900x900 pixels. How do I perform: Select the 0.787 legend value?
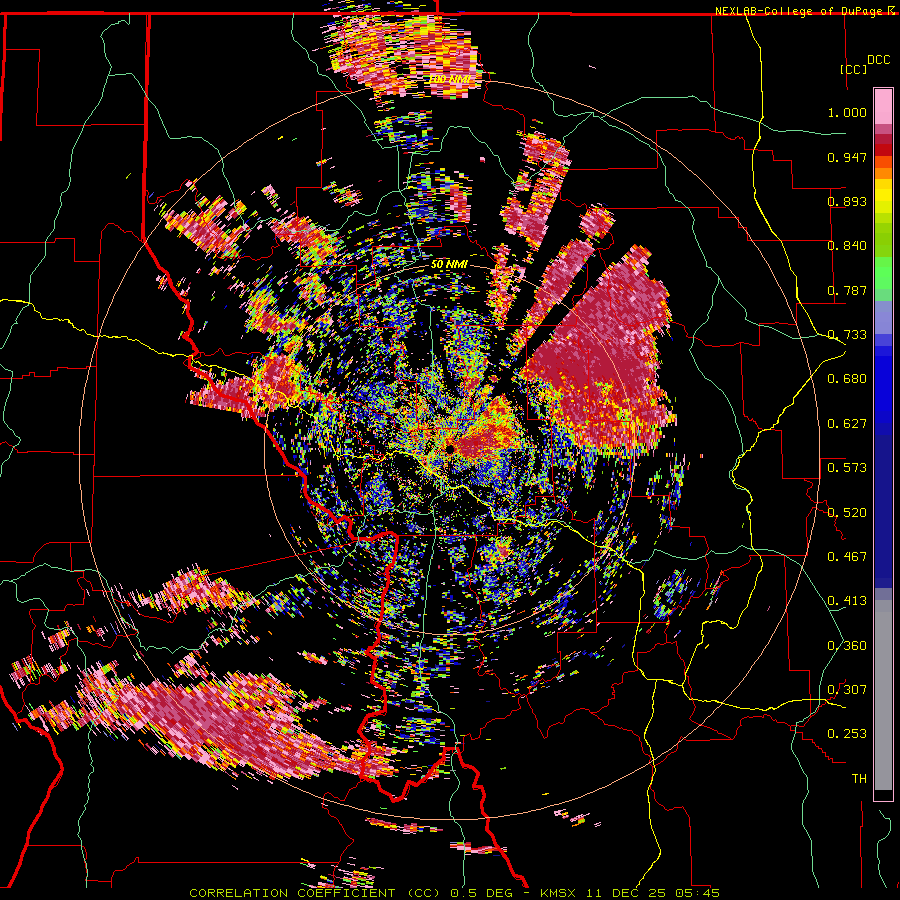pos(847,290)
